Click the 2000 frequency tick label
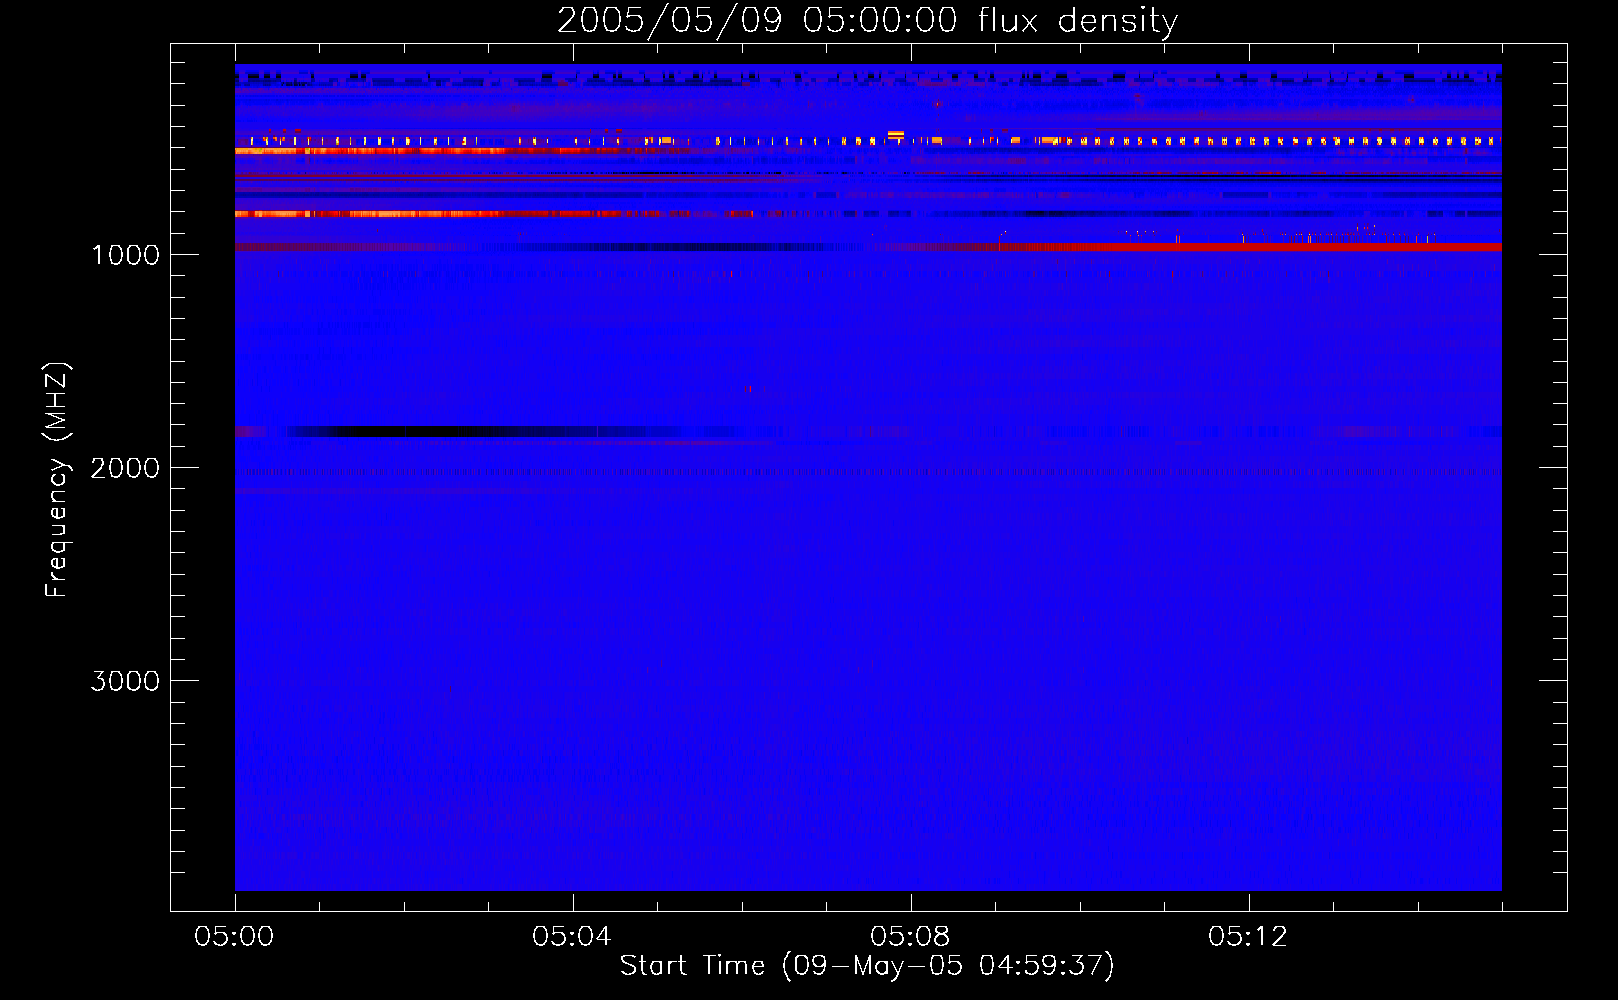This screenshot has width=1618, height=1000. click(x=125, y=468)
